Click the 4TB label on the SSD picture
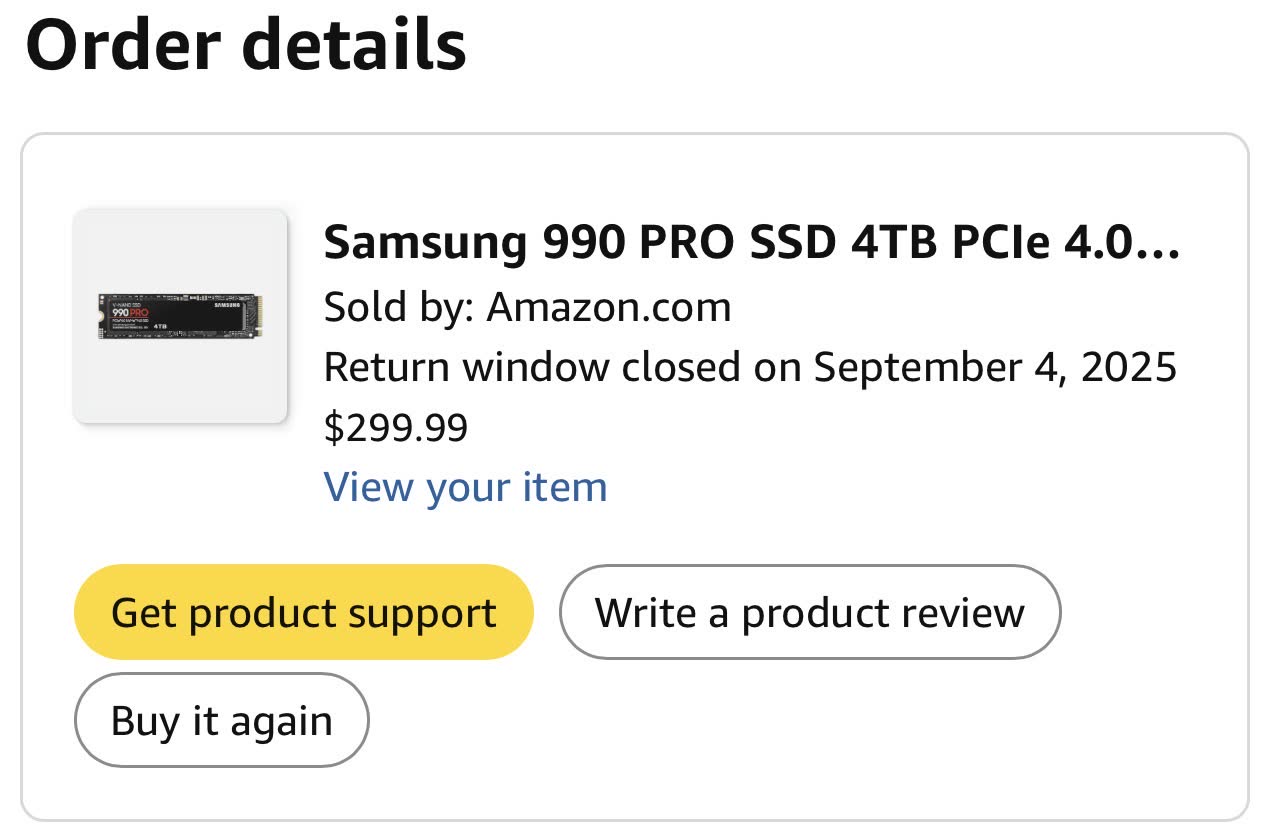1273x836 pixels. tap(160, 326)
